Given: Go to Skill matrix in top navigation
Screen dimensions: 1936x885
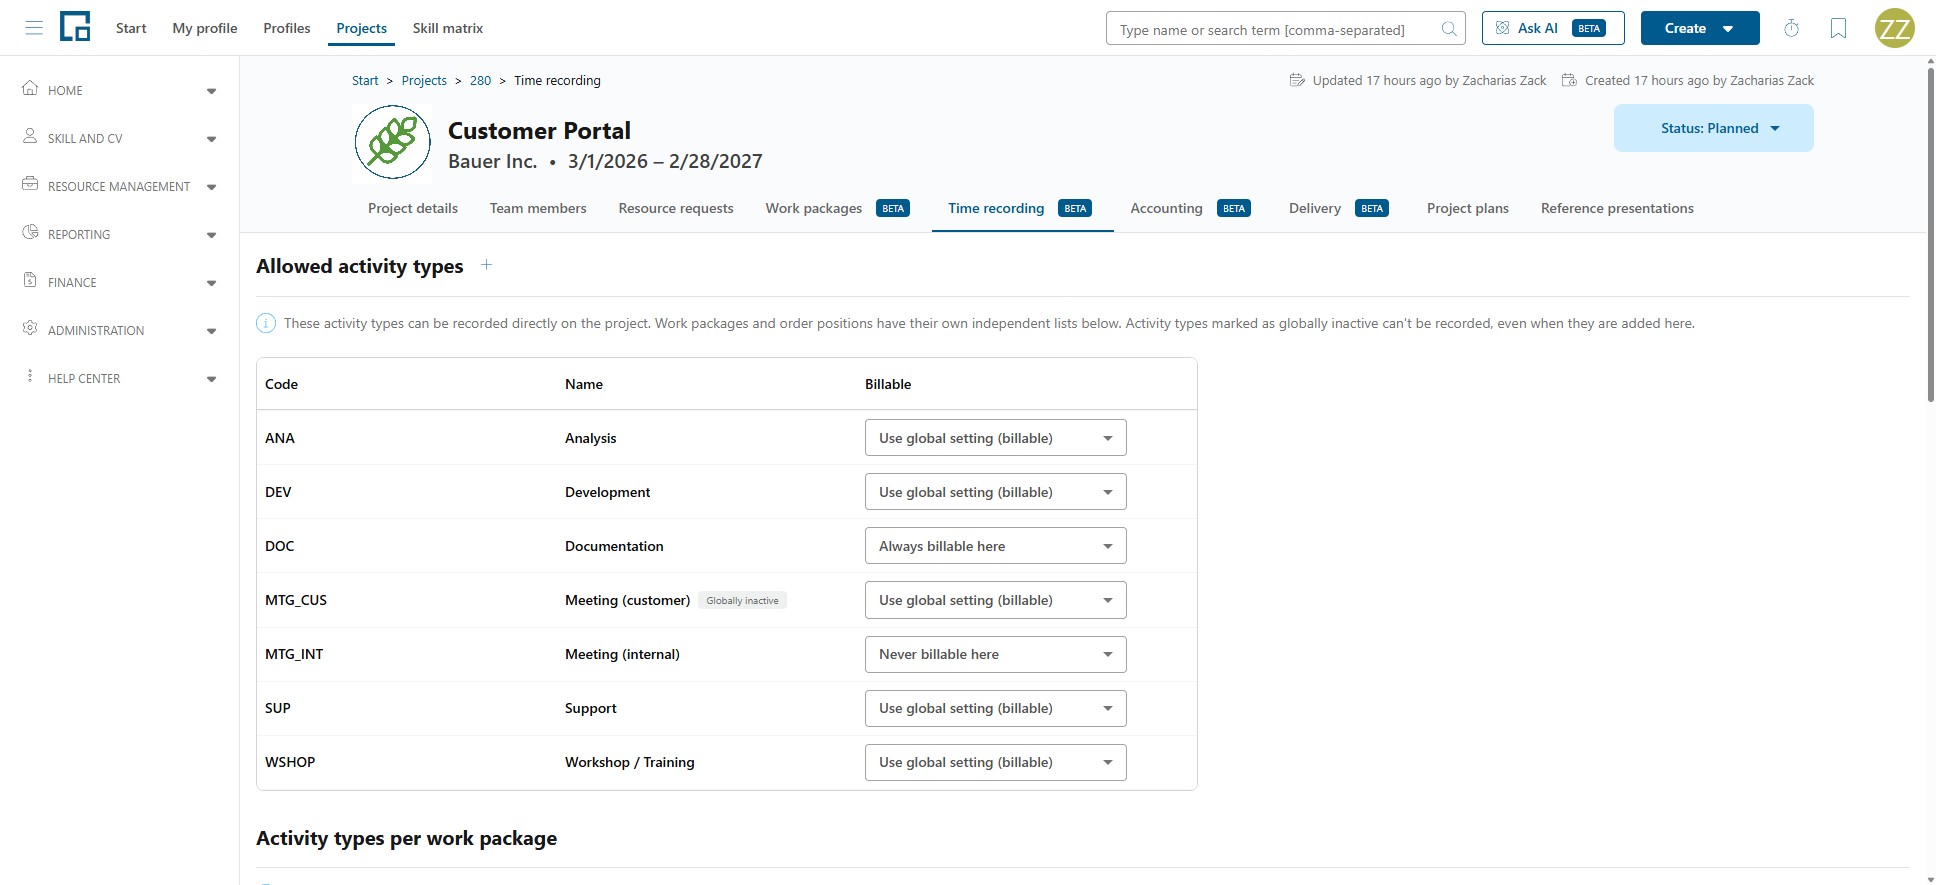Looking at the screenshot, I should 448,28.
